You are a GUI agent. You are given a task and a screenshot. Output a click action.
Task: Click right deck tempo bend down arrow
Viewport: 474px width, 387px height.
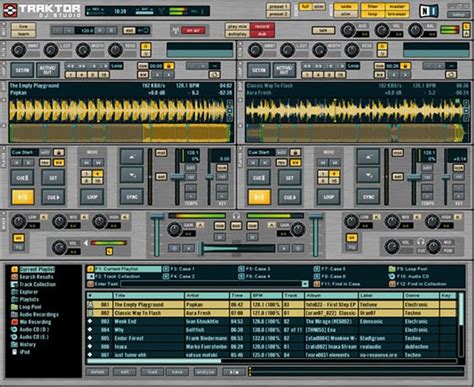[368, 175]
